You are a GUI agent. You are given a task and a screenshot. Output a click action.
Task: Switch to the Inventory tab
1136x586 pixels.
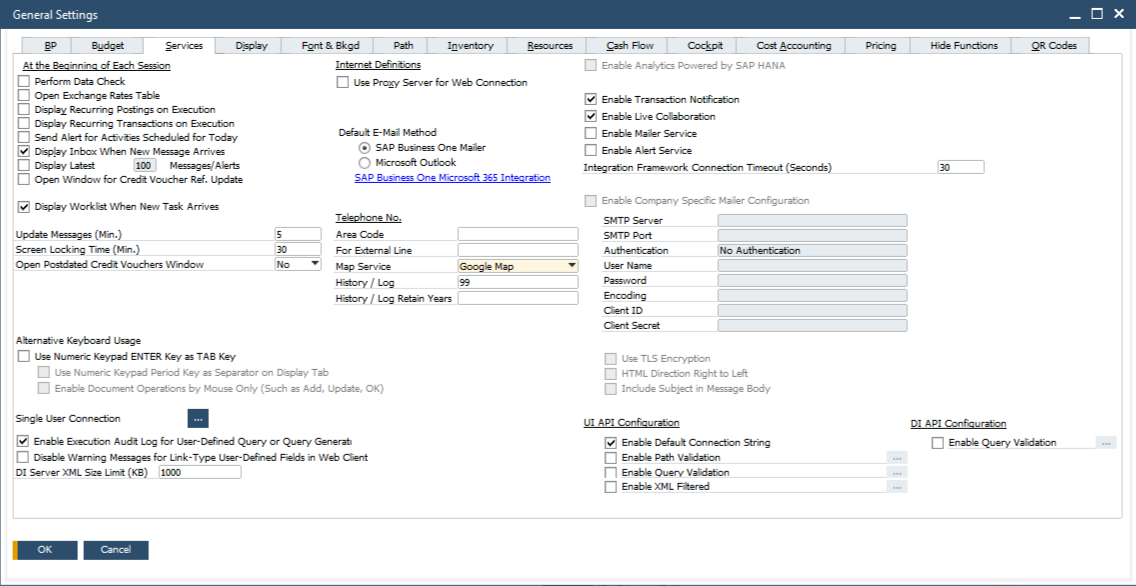(470, 46)
